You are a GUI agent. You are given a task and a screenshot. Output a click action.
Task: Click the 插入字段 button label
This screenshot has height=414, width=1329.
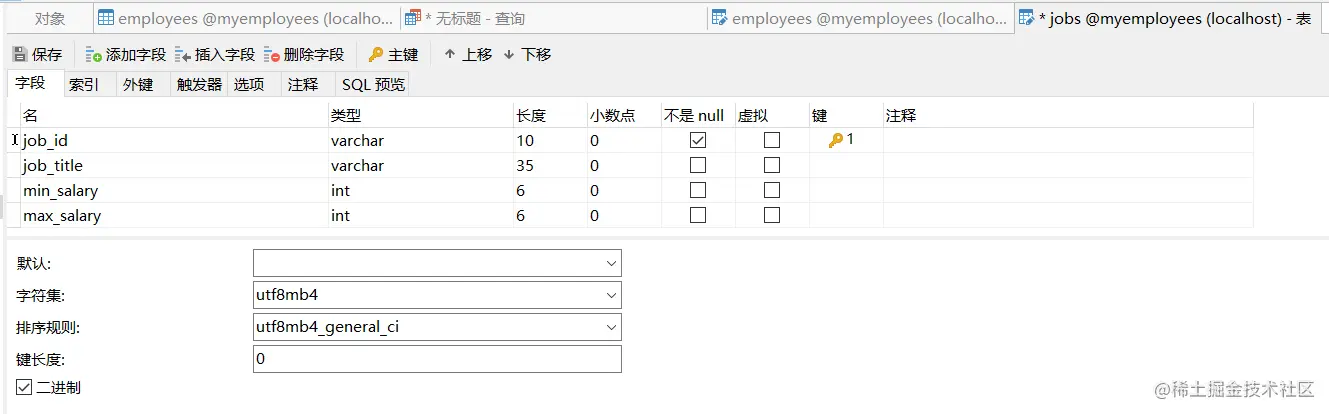coord(225,55)
